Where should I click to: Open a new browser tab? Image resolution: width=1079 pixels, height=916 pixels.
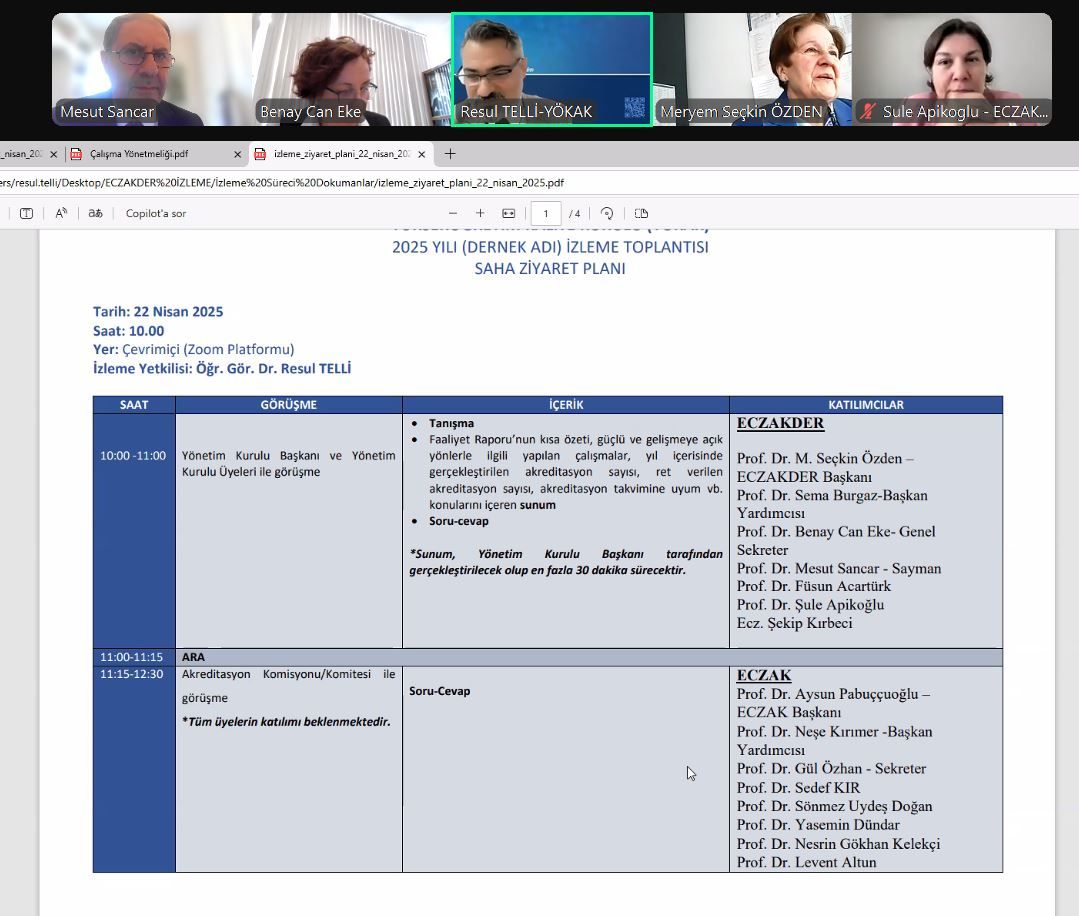click(x=450, y=154)
